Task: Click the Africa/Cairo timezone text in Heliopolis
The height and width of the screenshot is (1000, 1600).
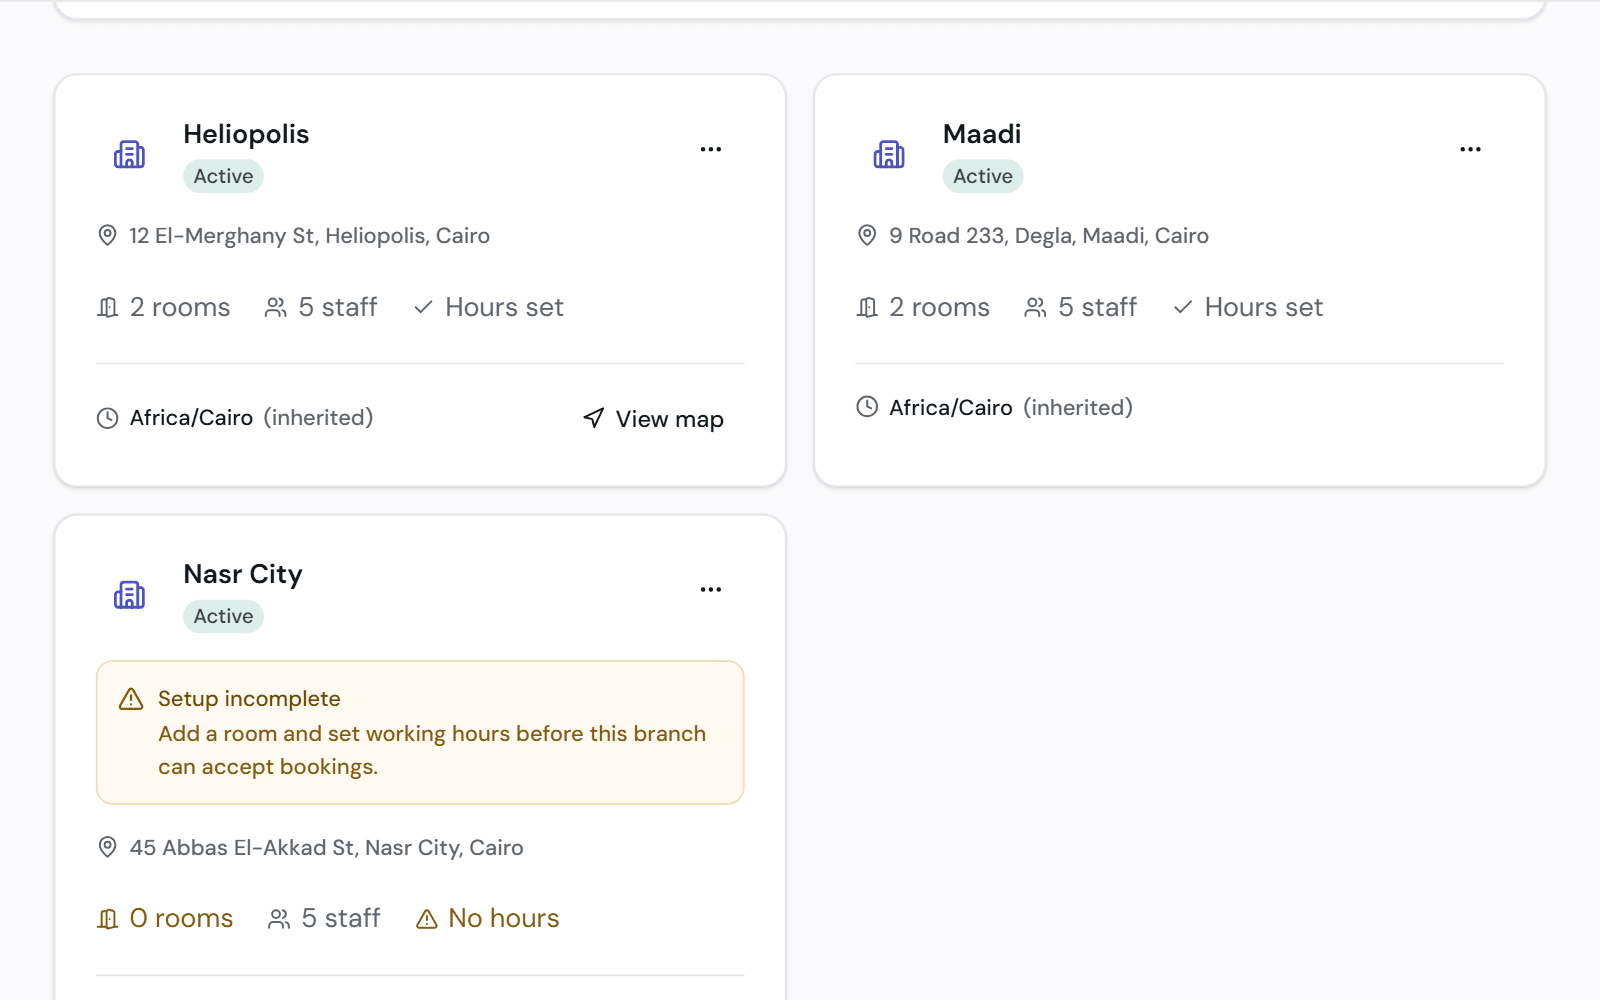Action: click(191, 418)
